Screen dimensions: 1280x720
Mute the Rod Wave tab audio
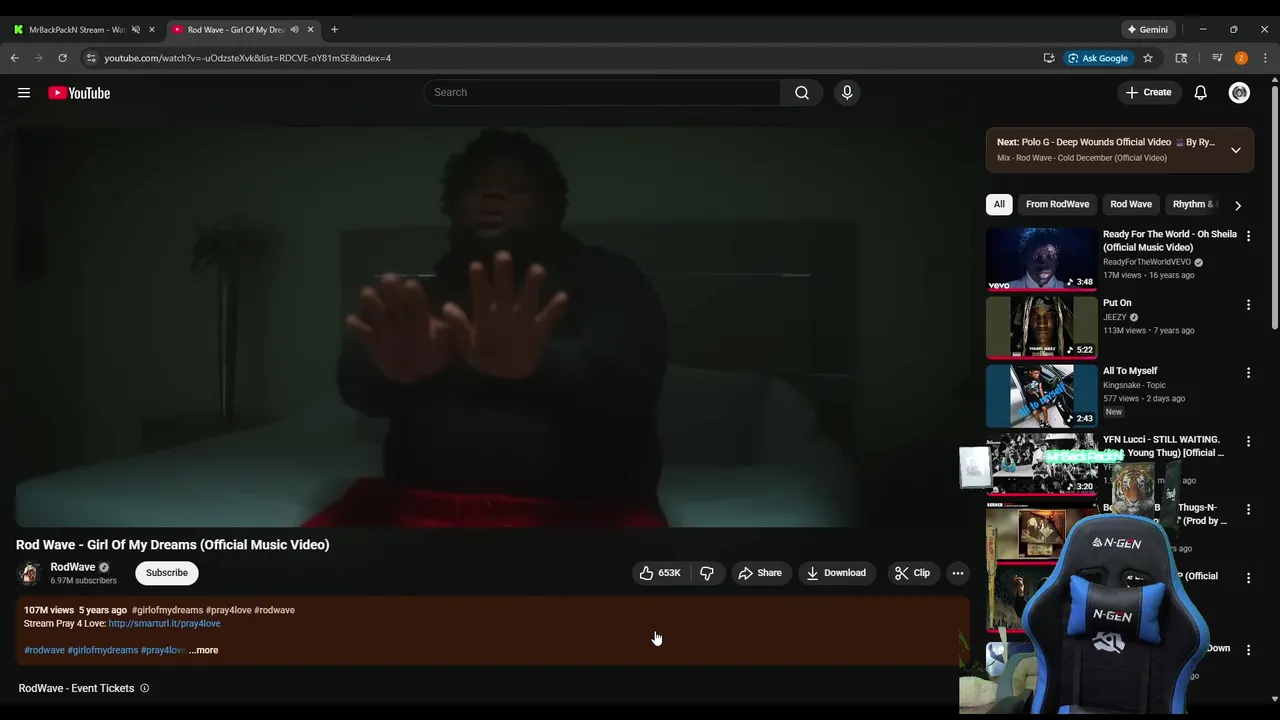pos(294,29)
